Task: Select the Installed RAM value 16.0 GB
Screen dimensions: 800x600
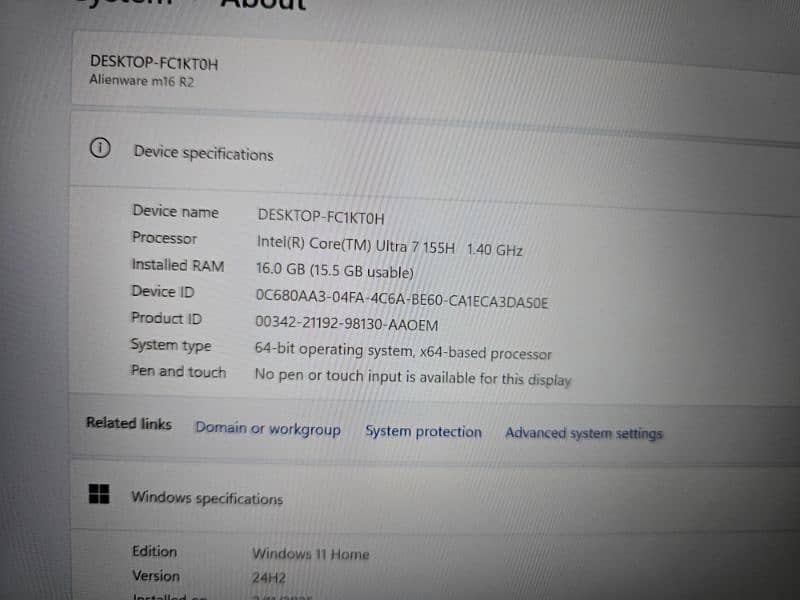Action: (x=335, y=270)
